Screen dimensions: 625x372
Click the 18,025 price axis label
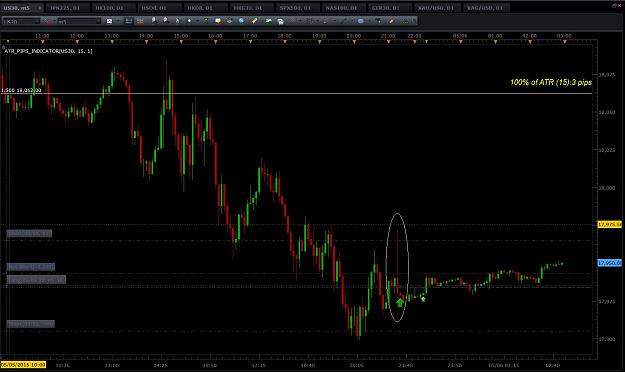click(607, 150)
